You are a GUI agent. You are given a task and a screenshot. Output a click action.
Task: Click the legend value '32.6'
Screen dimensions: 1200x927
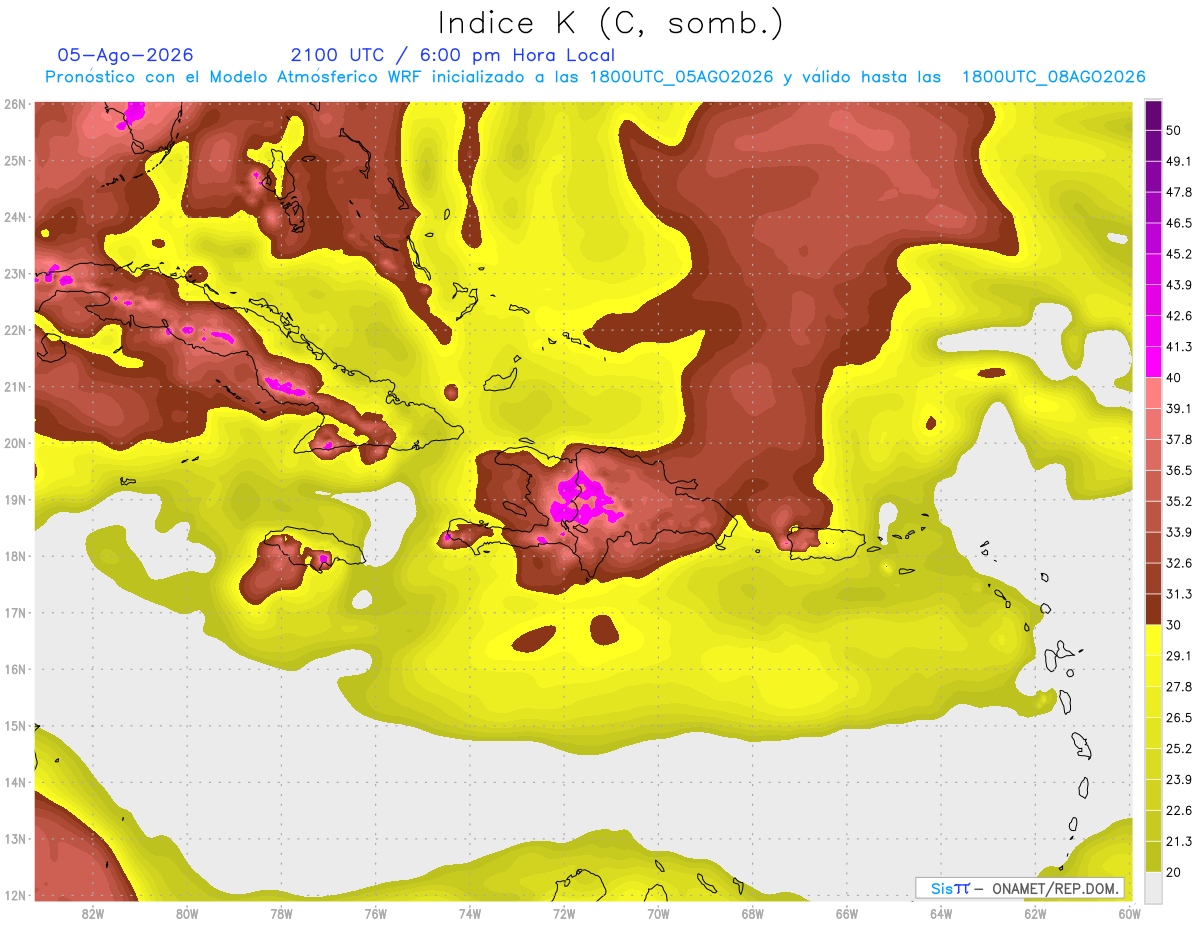click(1180, 563)
